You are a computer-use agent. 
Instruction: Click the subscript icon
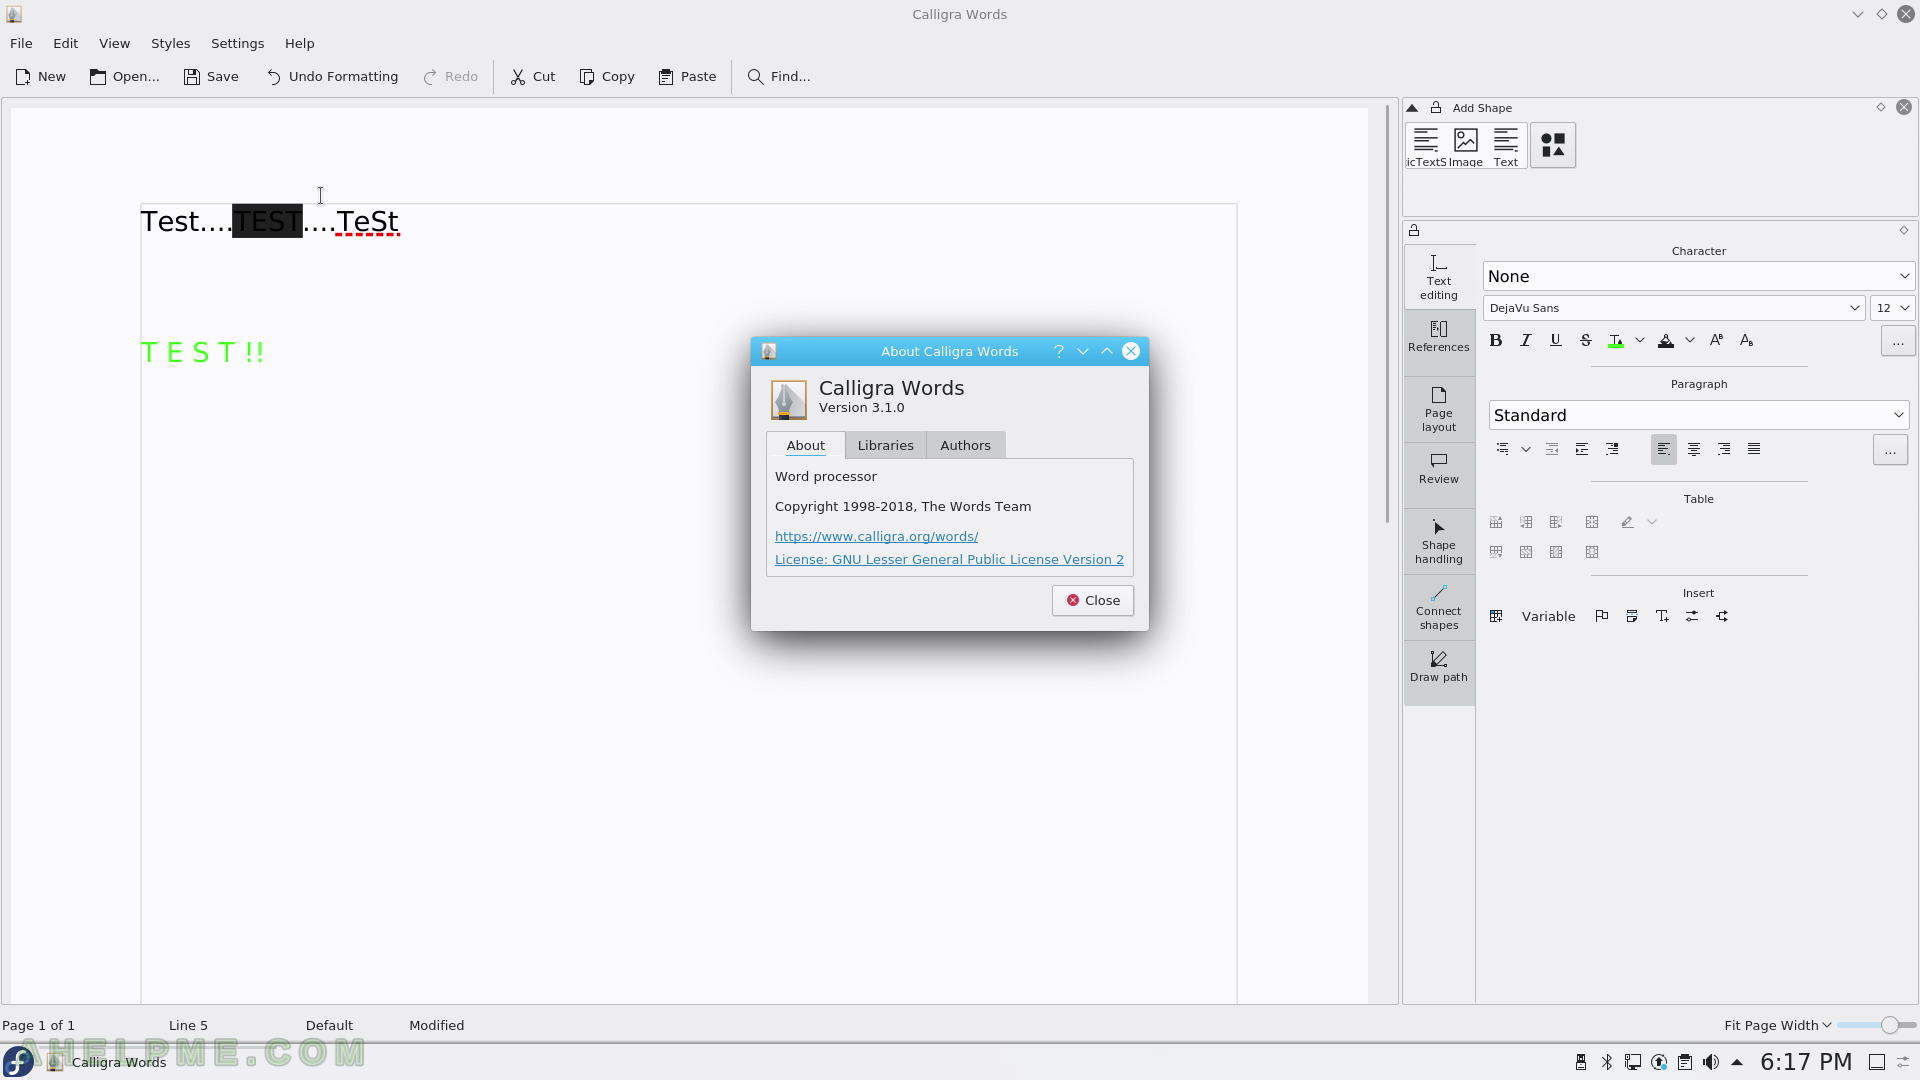(x=1747, y=340)
